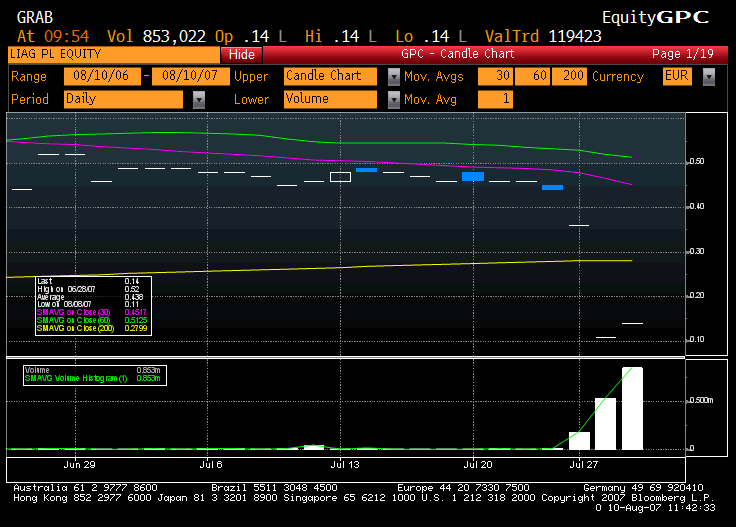Click the GRAB header text

click(x=35, y=17)
